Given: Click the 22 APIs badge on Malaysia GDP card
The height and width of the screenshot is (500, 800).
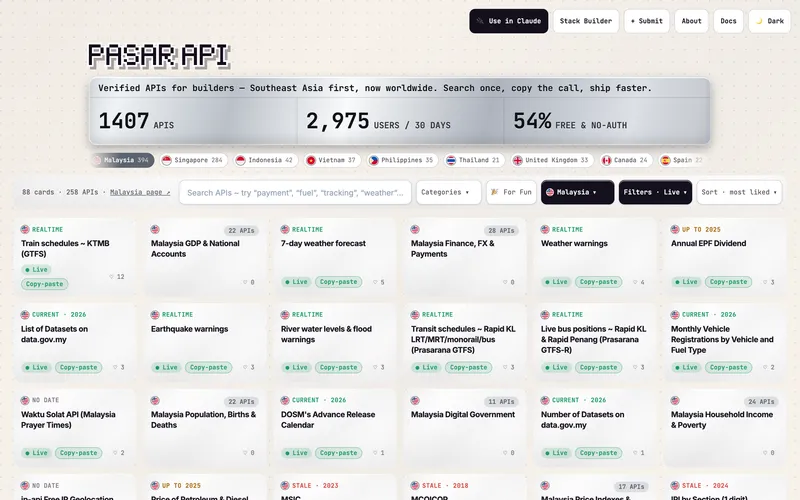Looking at the screenshot, I should pos(241,231).
